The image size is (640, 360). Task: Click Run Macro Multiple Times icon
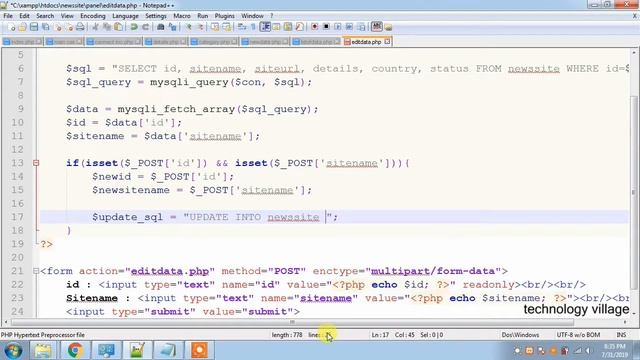(x=349, y=27)
